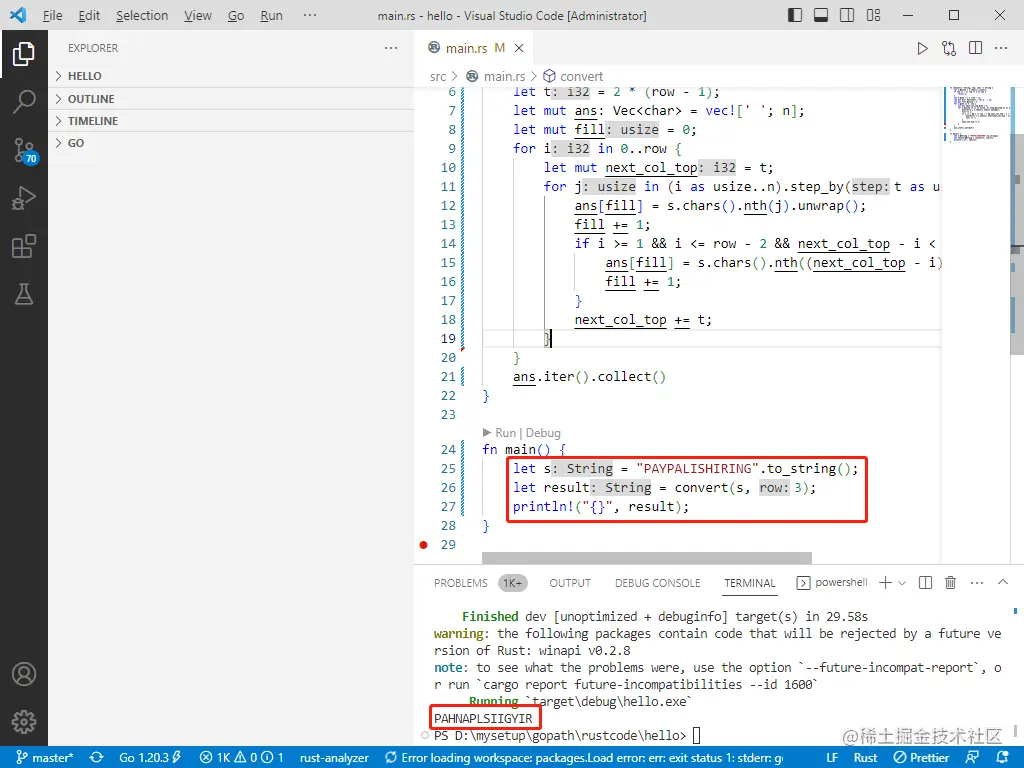Click the horizontal editor scrollbar
The image size is (1024, 768).
tap(647, 558)
